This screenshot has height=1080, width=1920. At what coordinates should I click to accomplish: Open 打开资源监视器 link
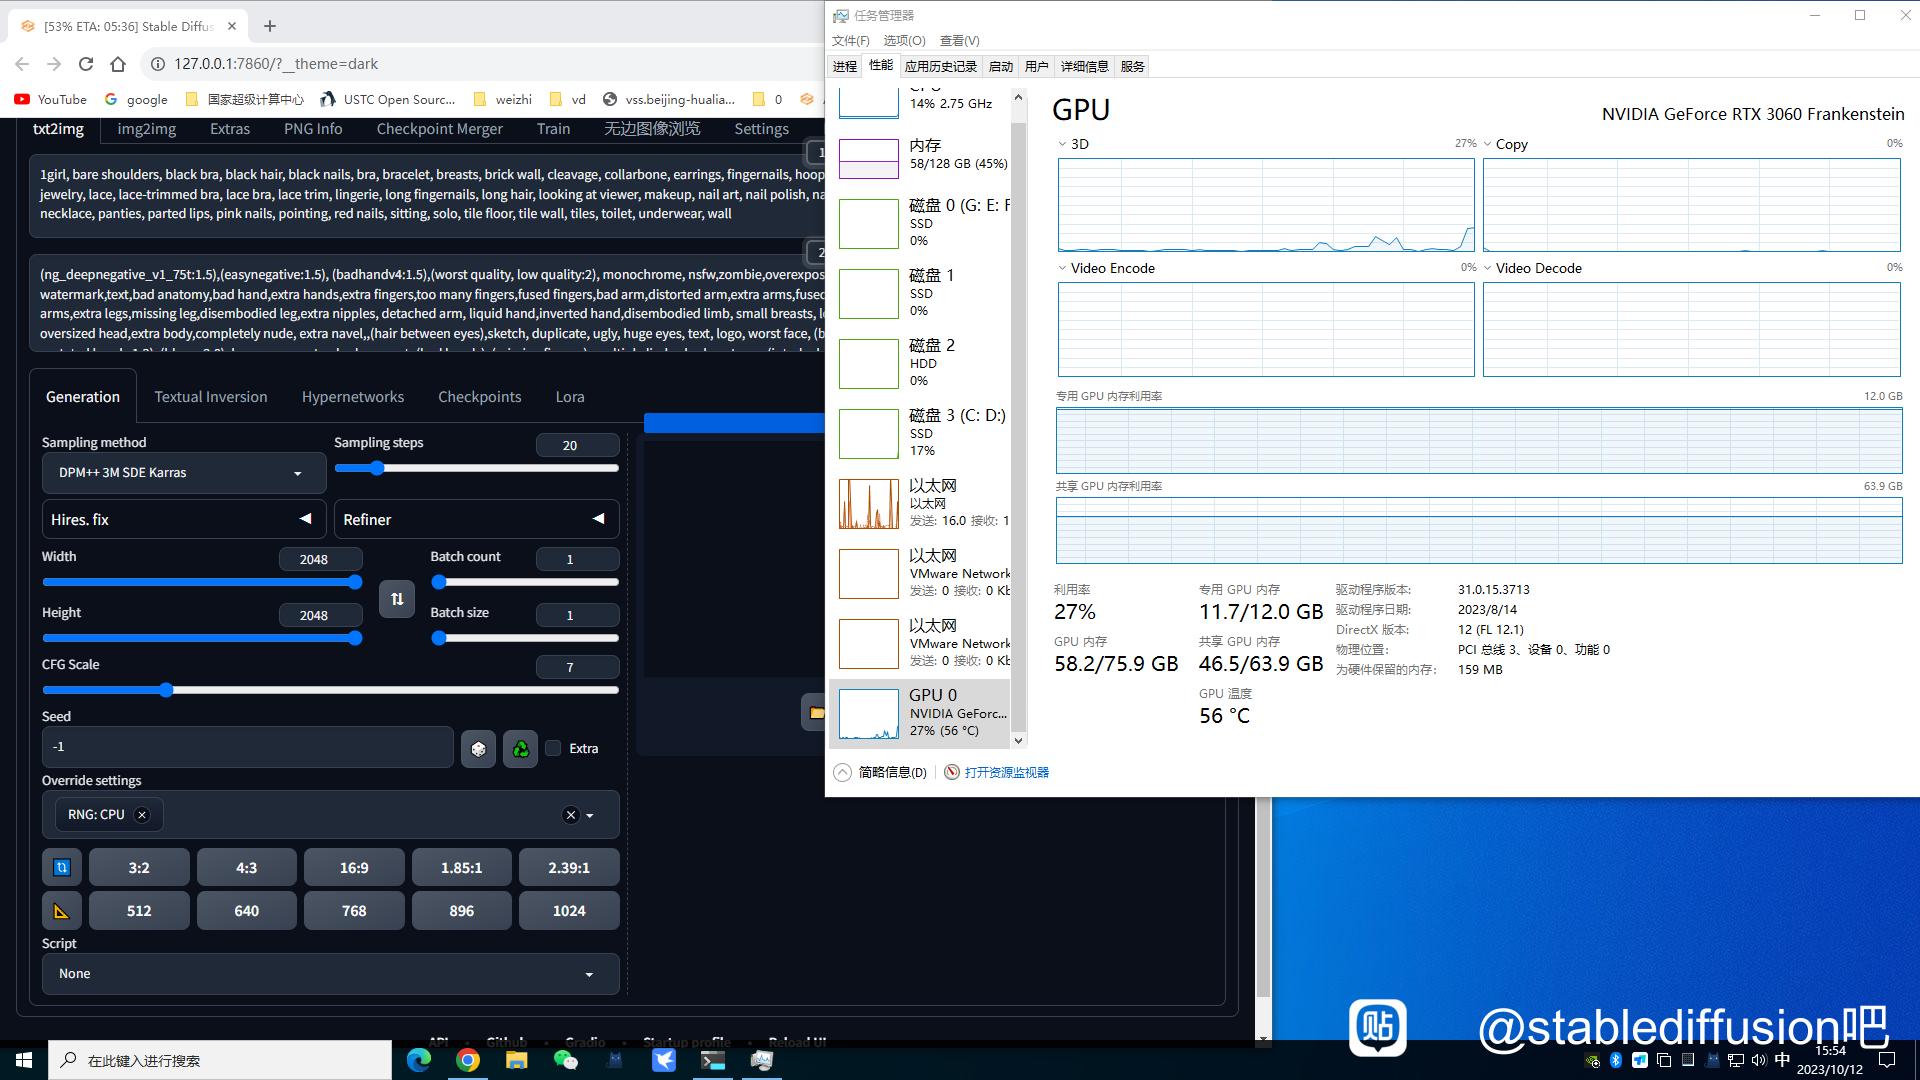pyautogui.click(x=1006, y=772)
